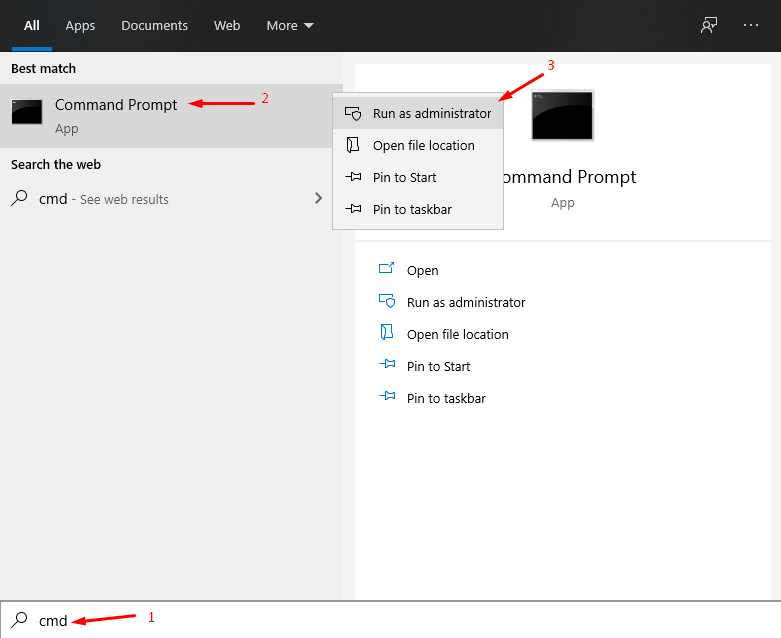The height and width of the screenshot is (638, 781).
Task: Click Open file location in right pane
Action: [x=458, y=335]
